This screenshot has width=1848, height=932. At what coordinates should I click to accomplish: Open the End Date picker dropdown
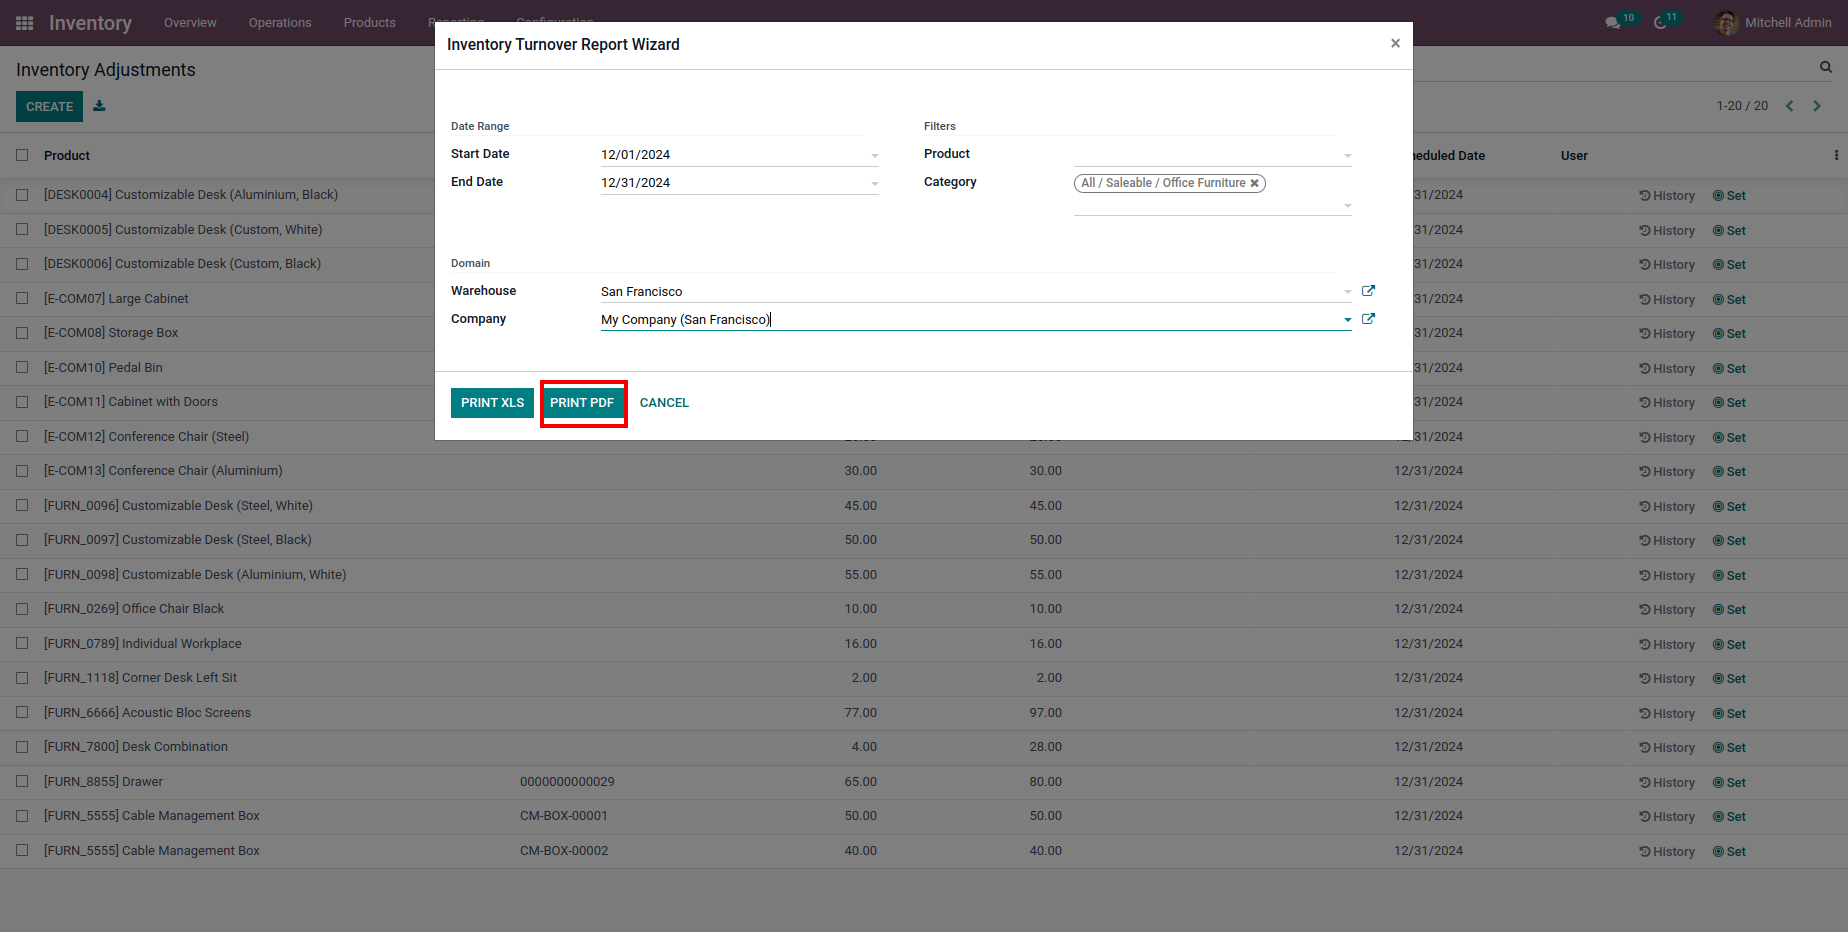point(875,184)
